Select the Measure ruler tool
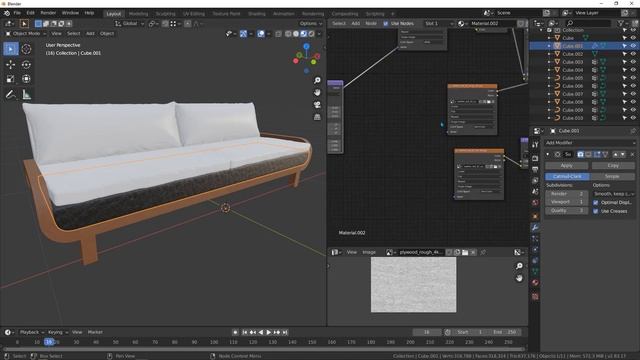Screen dimensions: 640x360 coord(26,95)
